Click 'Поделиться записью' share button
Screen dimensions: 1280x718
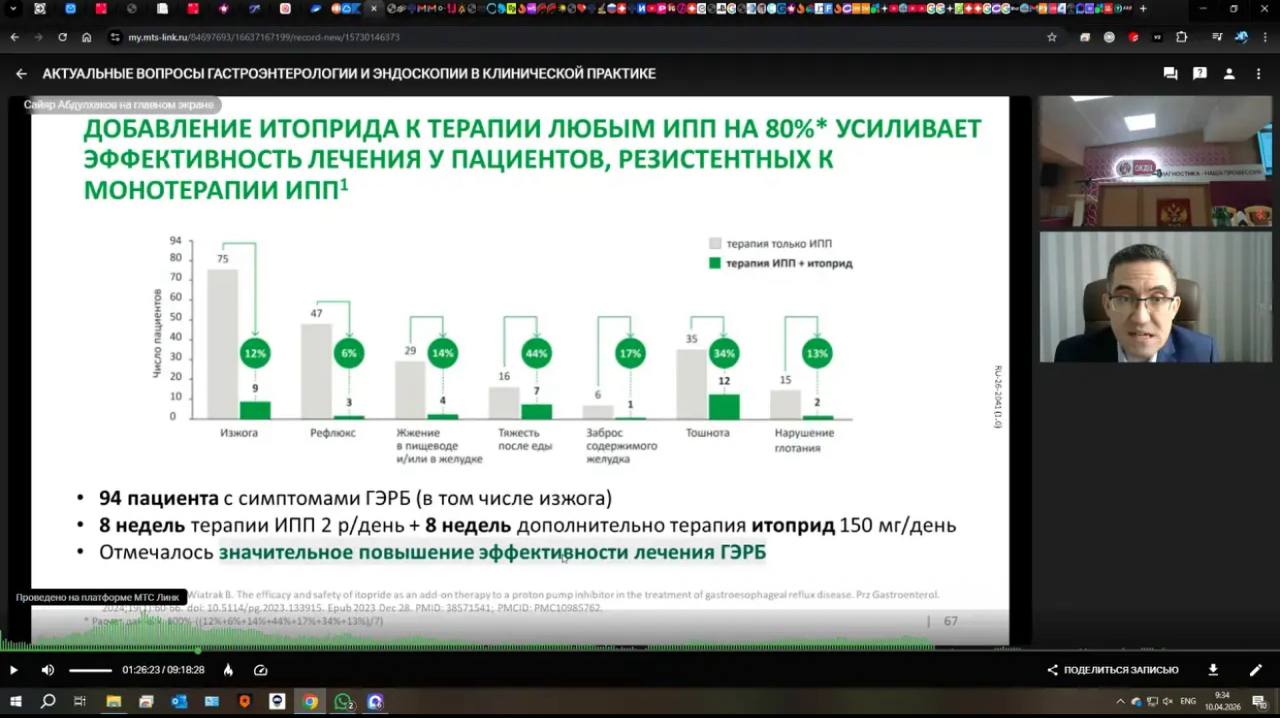(1112, 670)
